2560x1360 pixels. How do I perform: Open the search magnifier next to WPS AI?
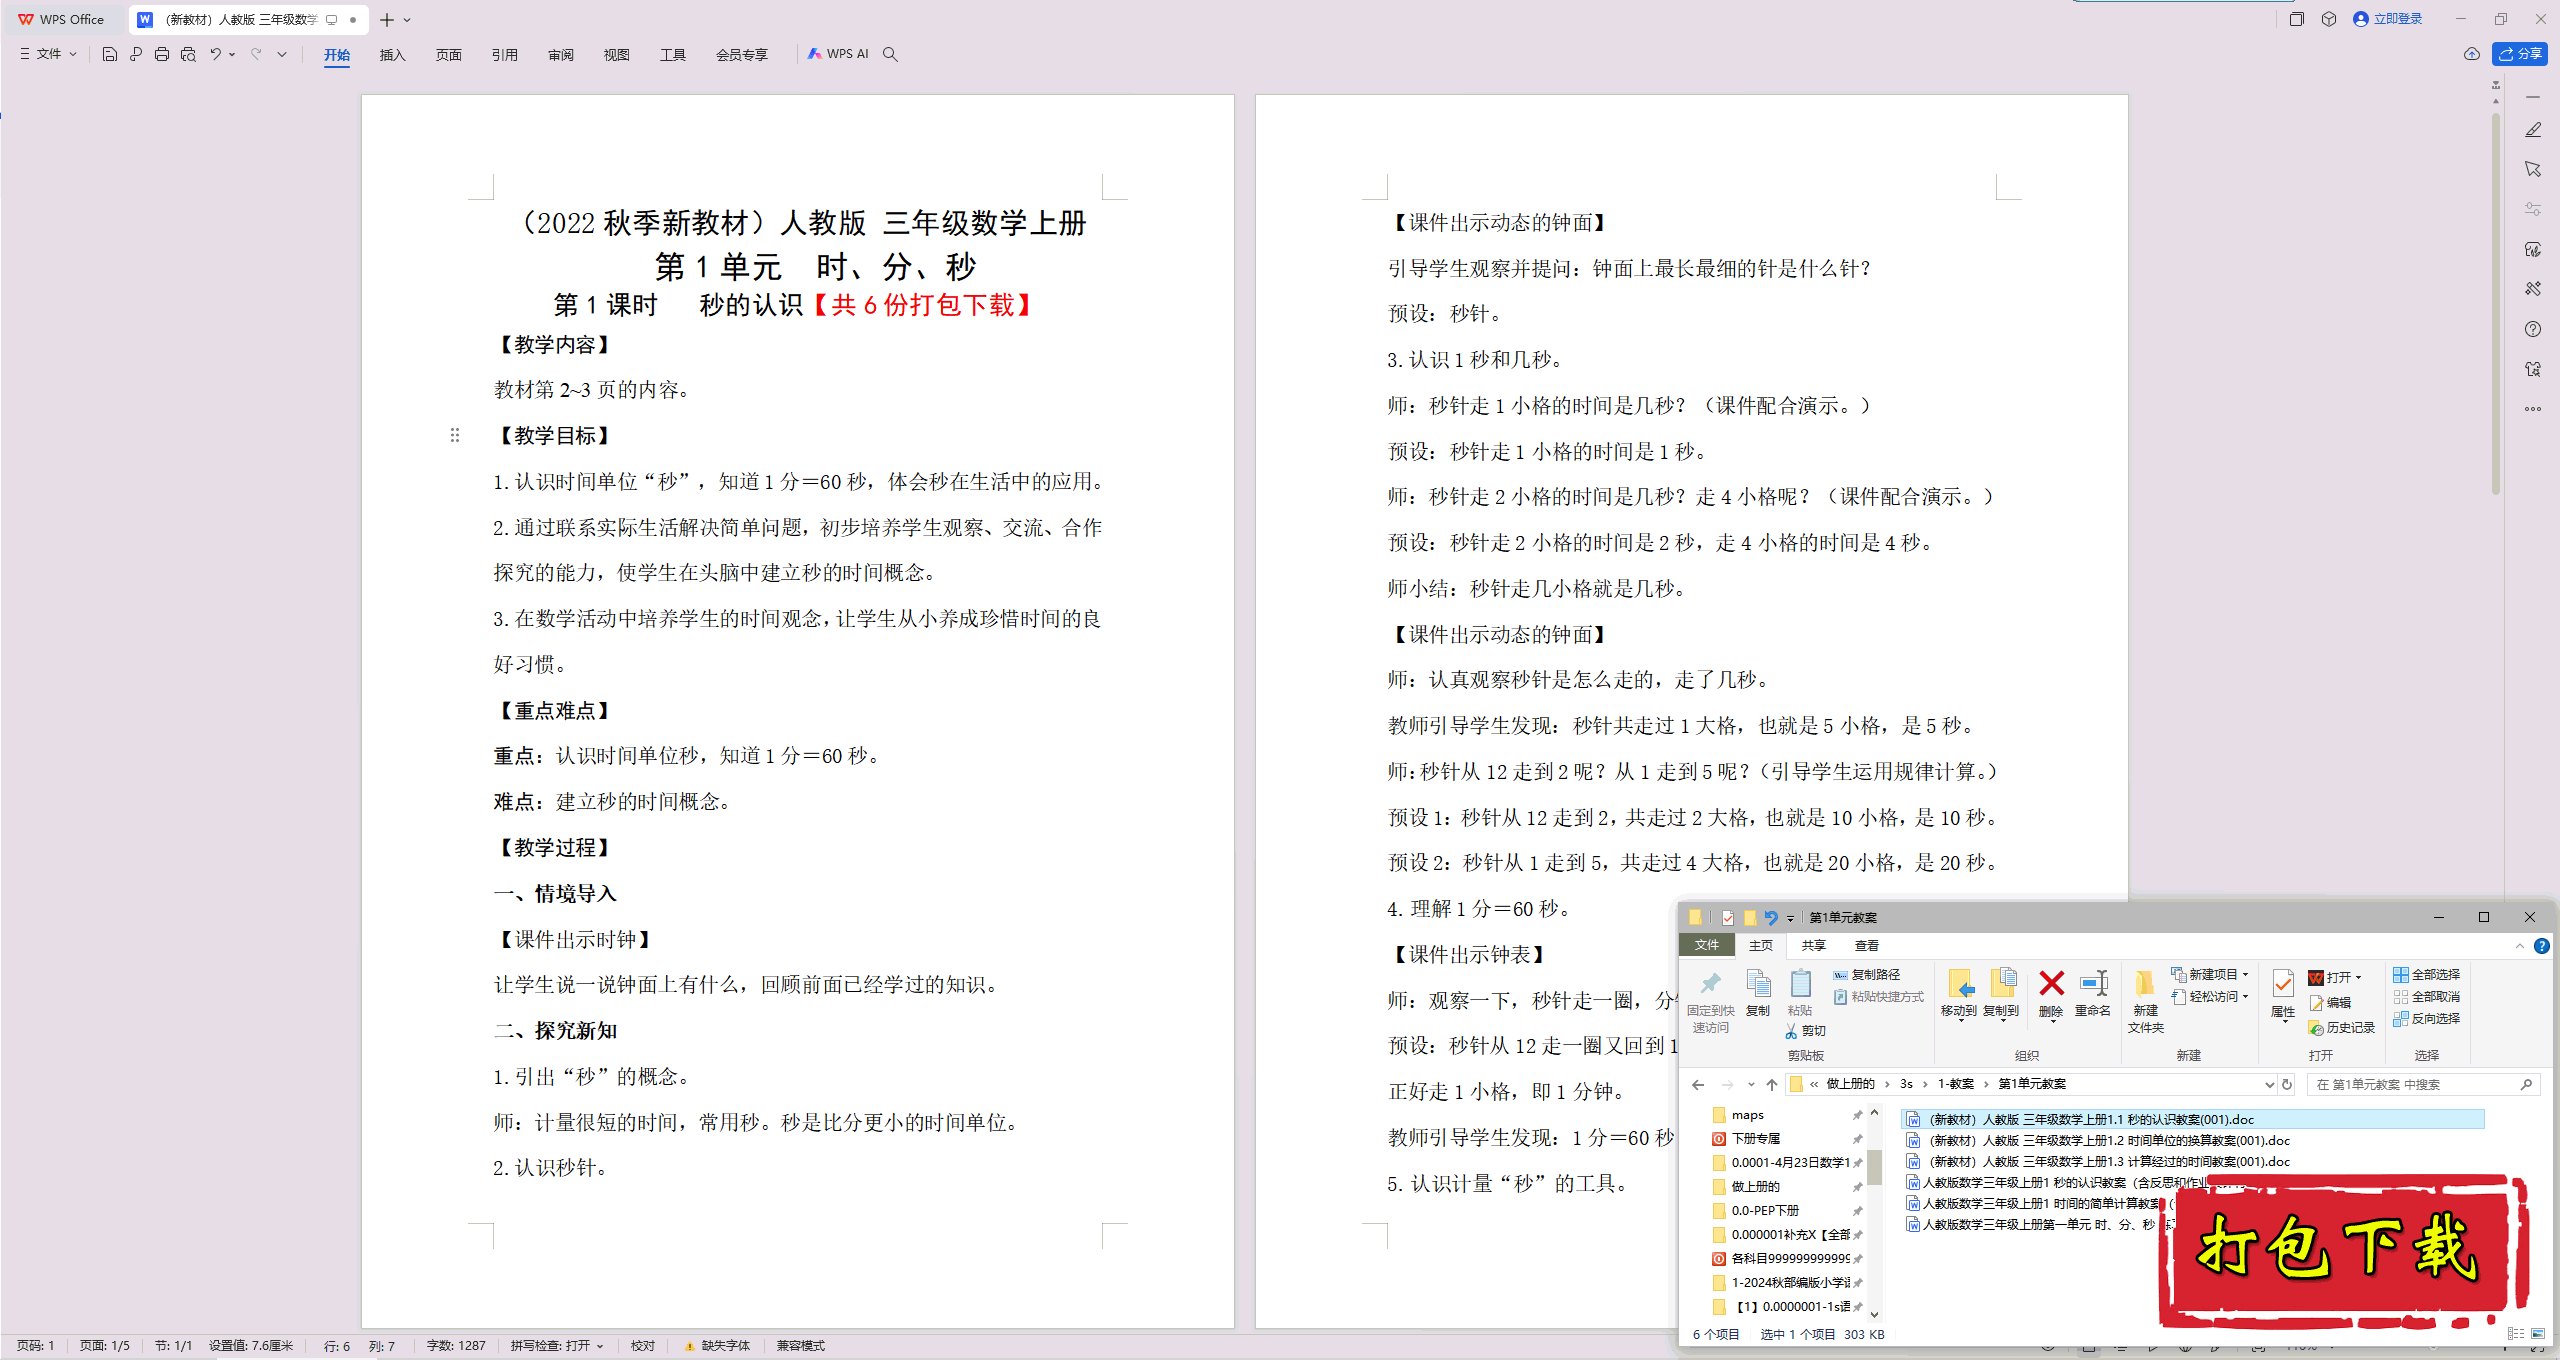(890, 54)
